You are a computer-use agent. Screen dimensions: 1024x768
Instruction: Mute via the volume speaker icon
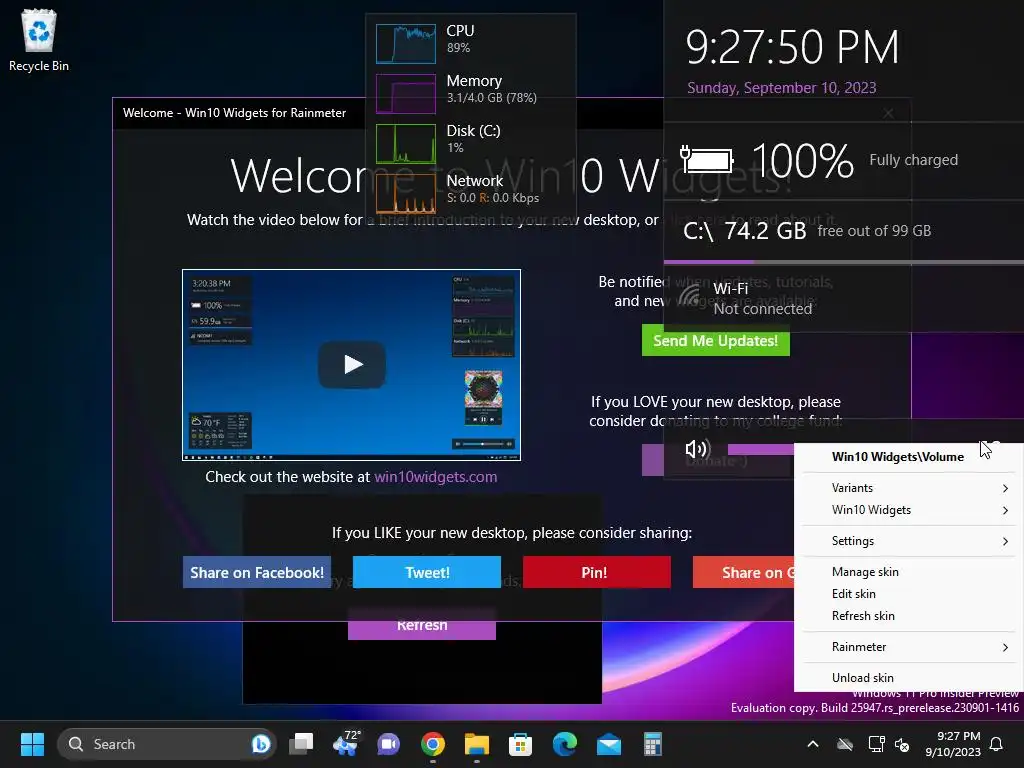(x=697, y=449)
